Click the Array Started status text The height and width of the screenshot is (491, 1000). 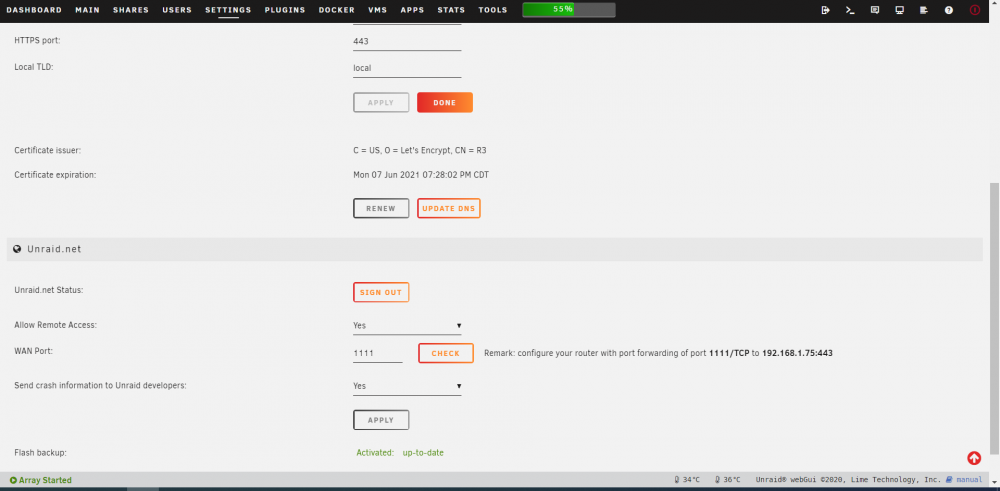[45, 480]
